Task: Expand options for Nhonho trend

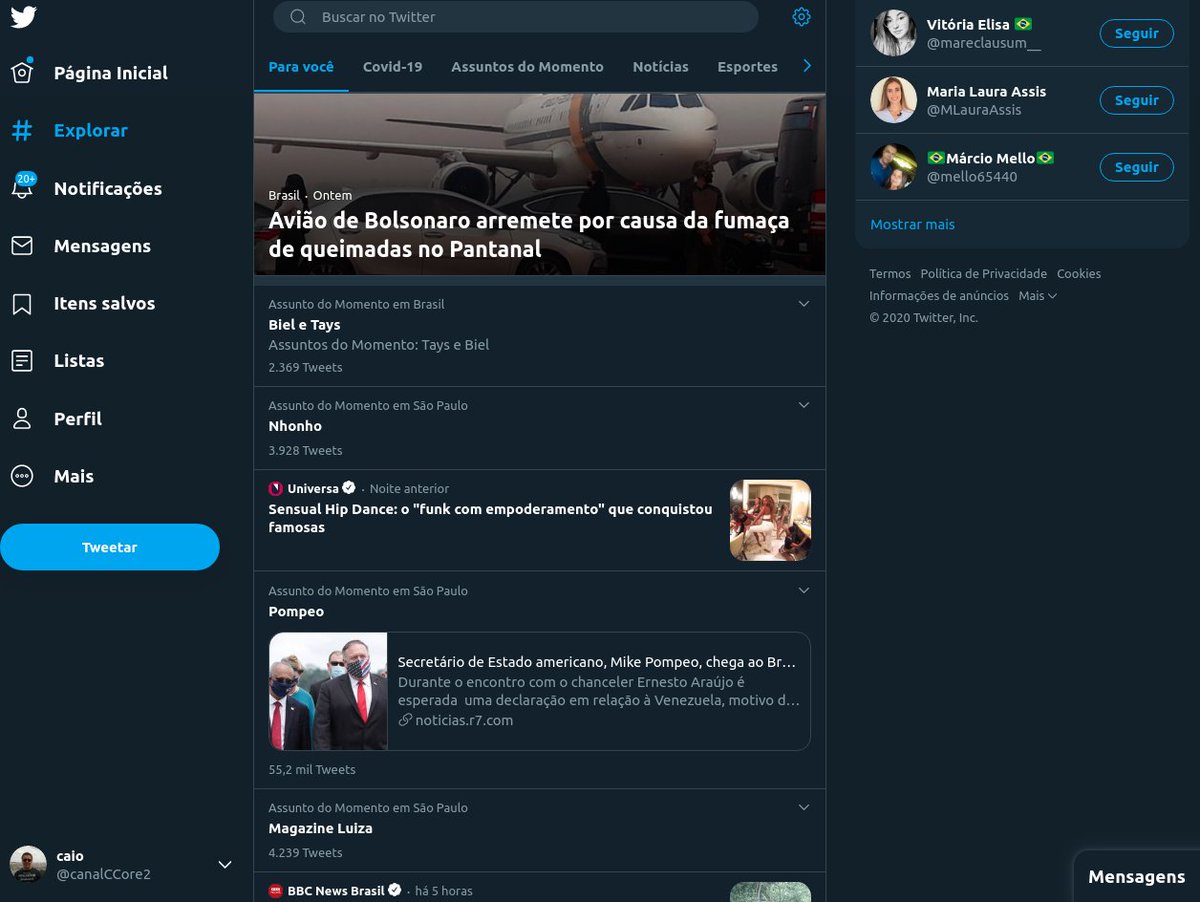Action: point(804,405)
